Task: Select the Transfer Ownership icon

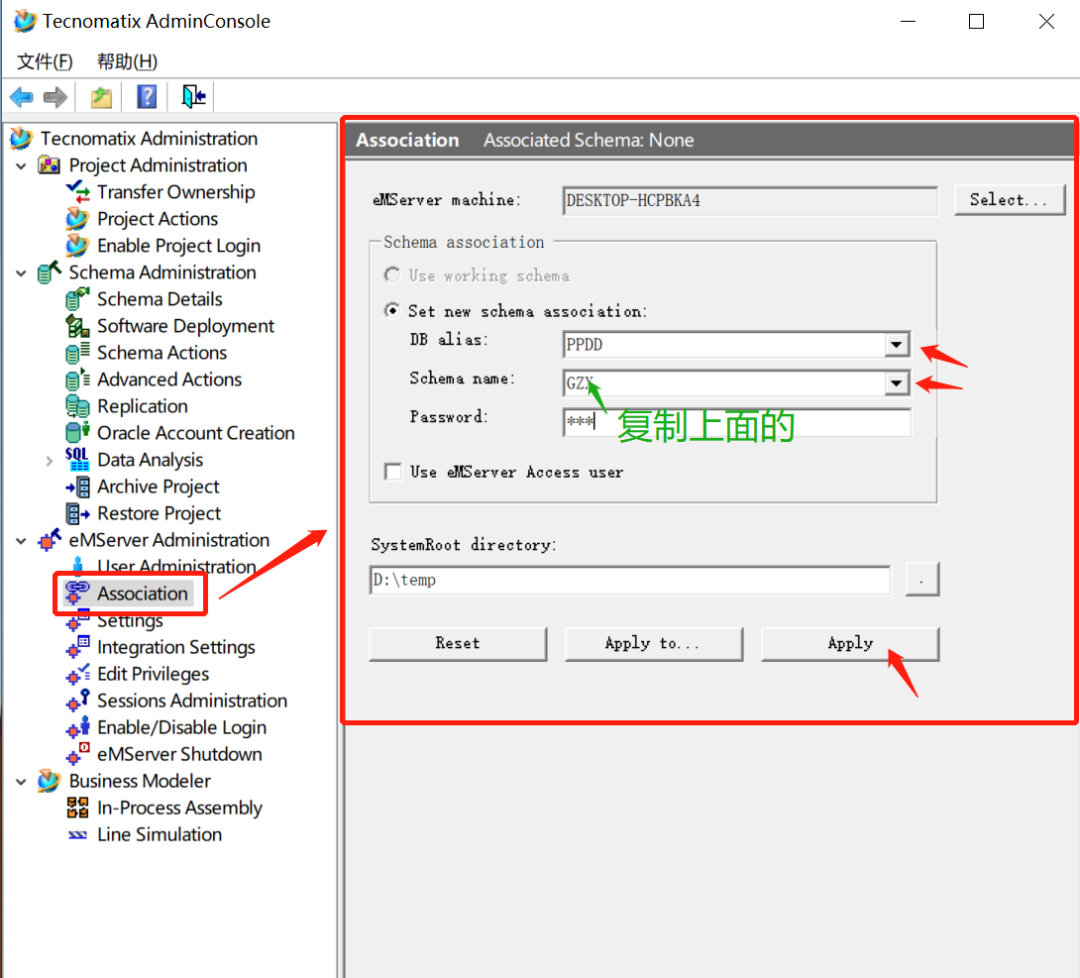Action: pyautogui.click(x=77, y=191)
